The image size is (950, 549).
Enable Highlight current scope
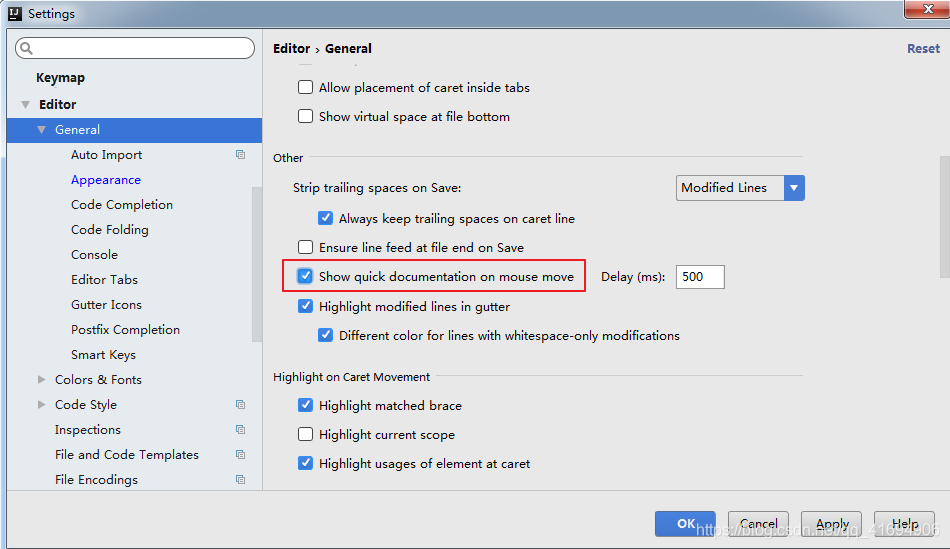click(305, 434)
